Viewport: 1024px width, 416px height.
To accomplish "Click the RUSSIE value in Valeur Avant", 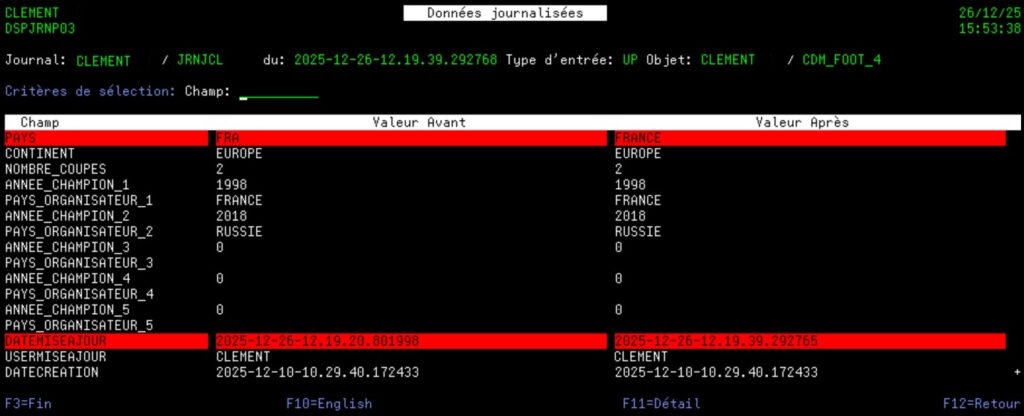I will [x=239, y=231].
